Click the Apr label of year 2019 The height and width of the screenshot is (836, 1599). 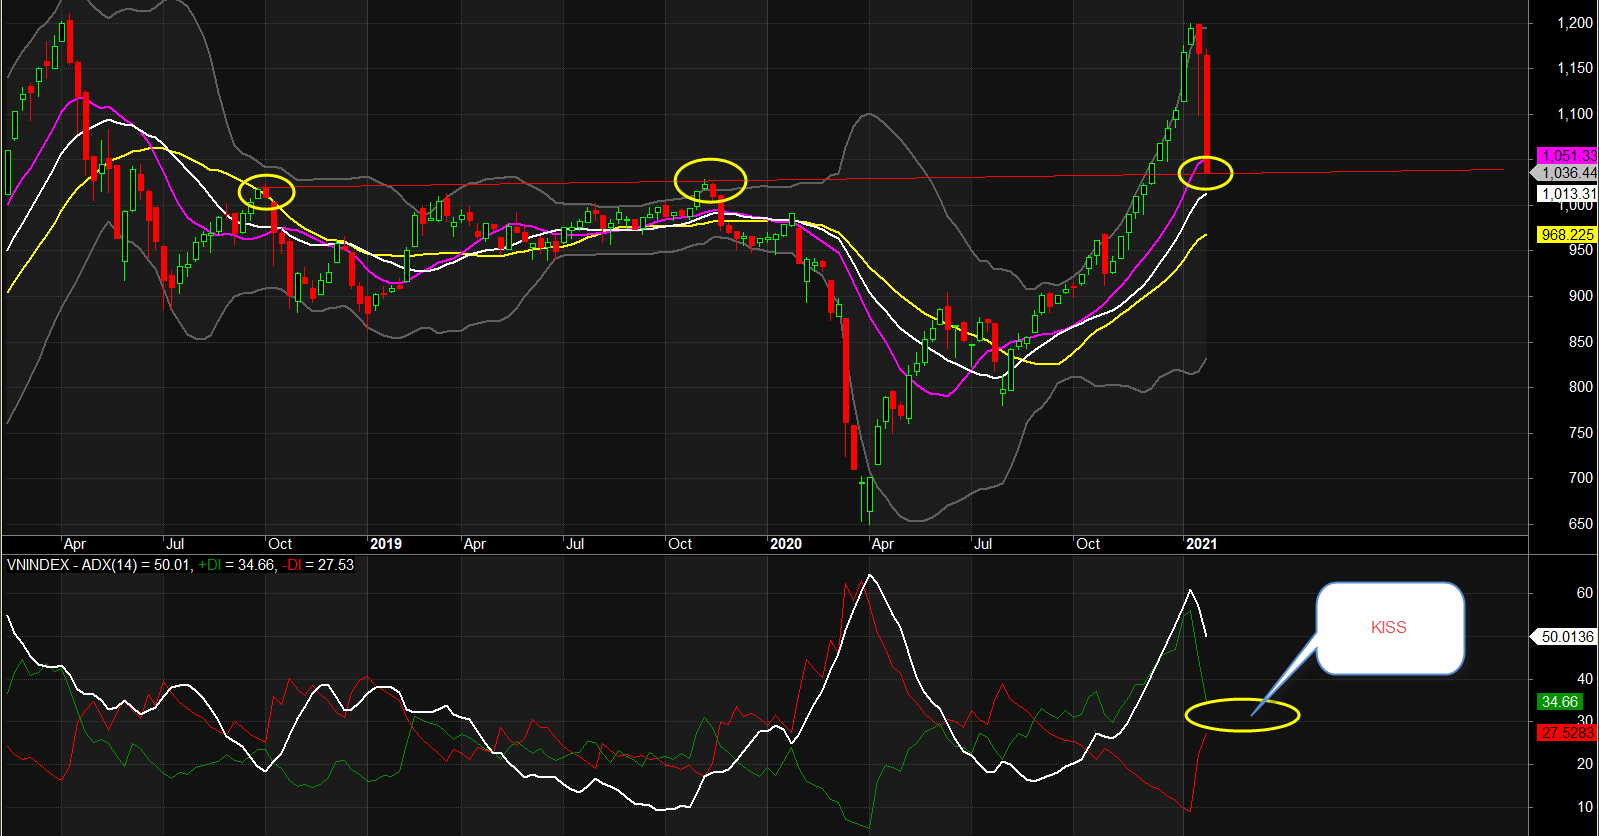[475, 544]
